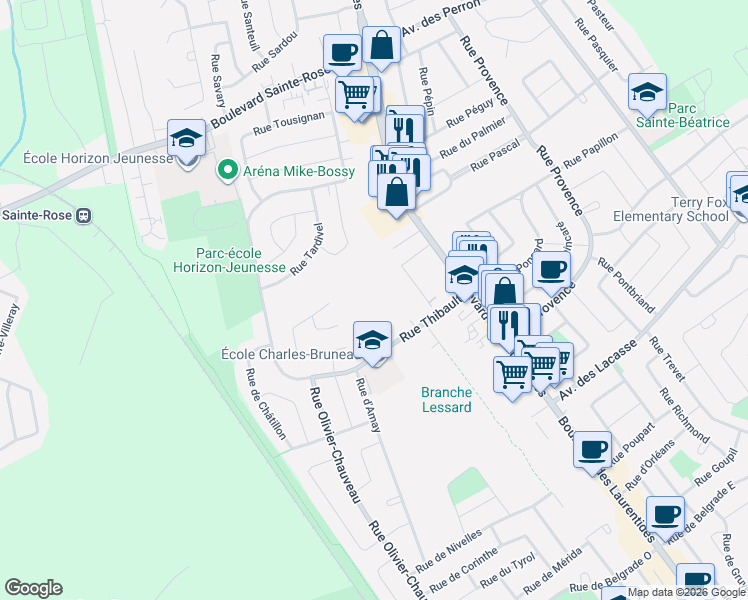Click the Rue de Nivelles street label
This screenshot has width=748, height=600.
point(449,551)
